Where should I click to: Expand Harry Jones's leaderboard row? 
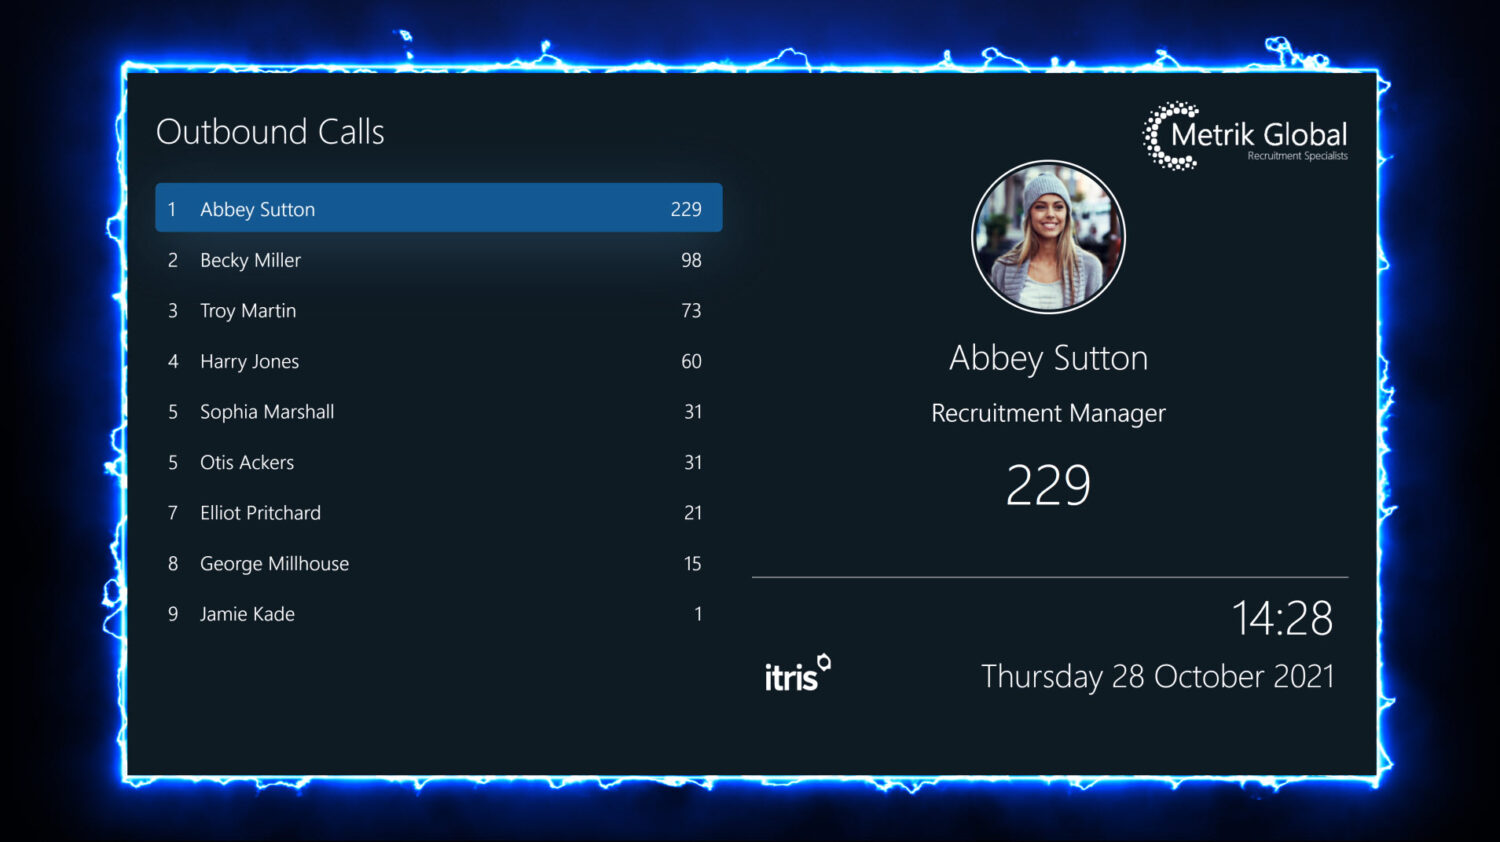click(438, 361)
